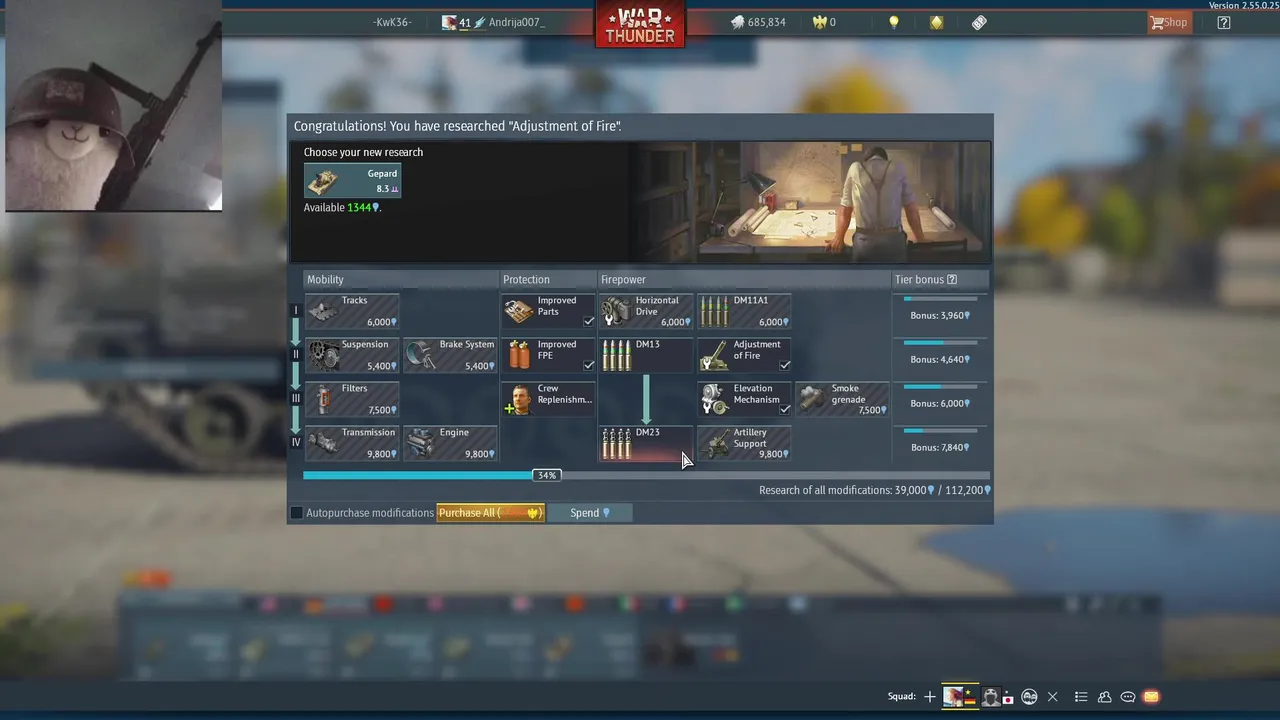This screenshot has height=720, width=1280.
Task: Select the Improved FPE modification
Action: tap(548, 355)
